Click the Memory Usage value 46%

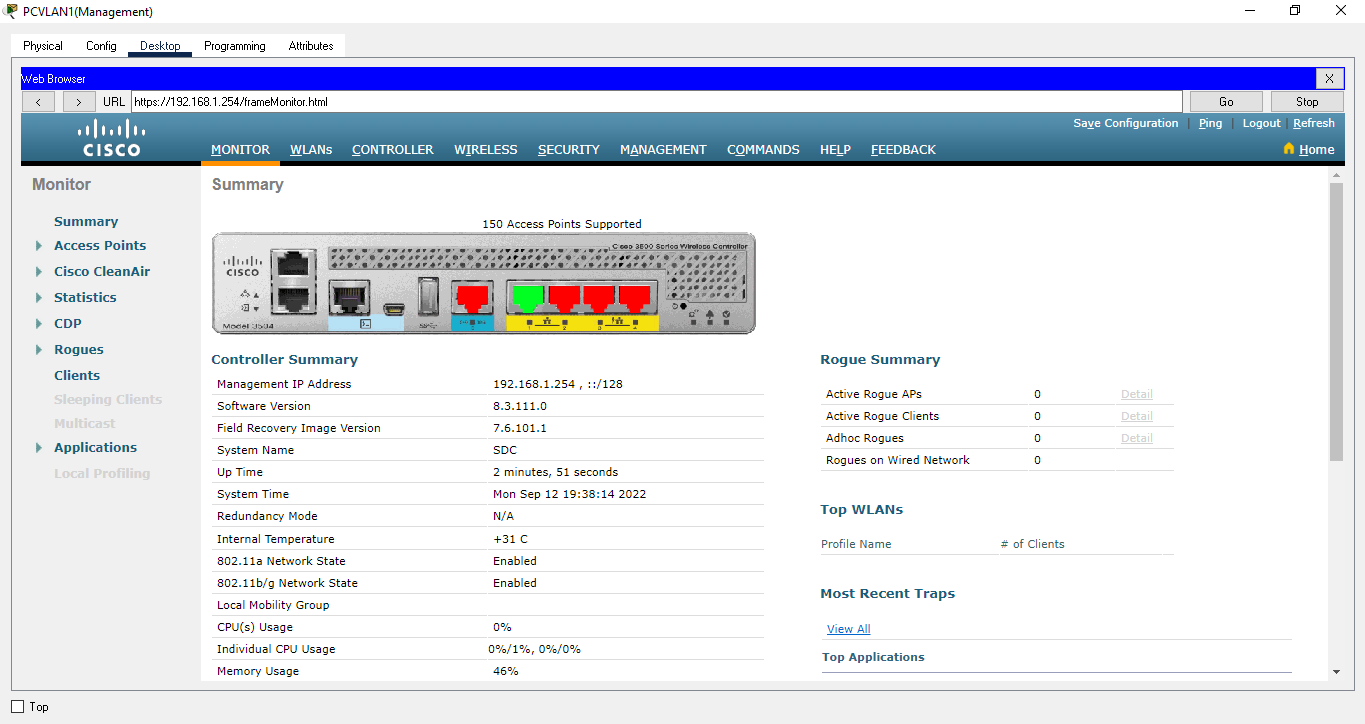click(x=506, y=671)
